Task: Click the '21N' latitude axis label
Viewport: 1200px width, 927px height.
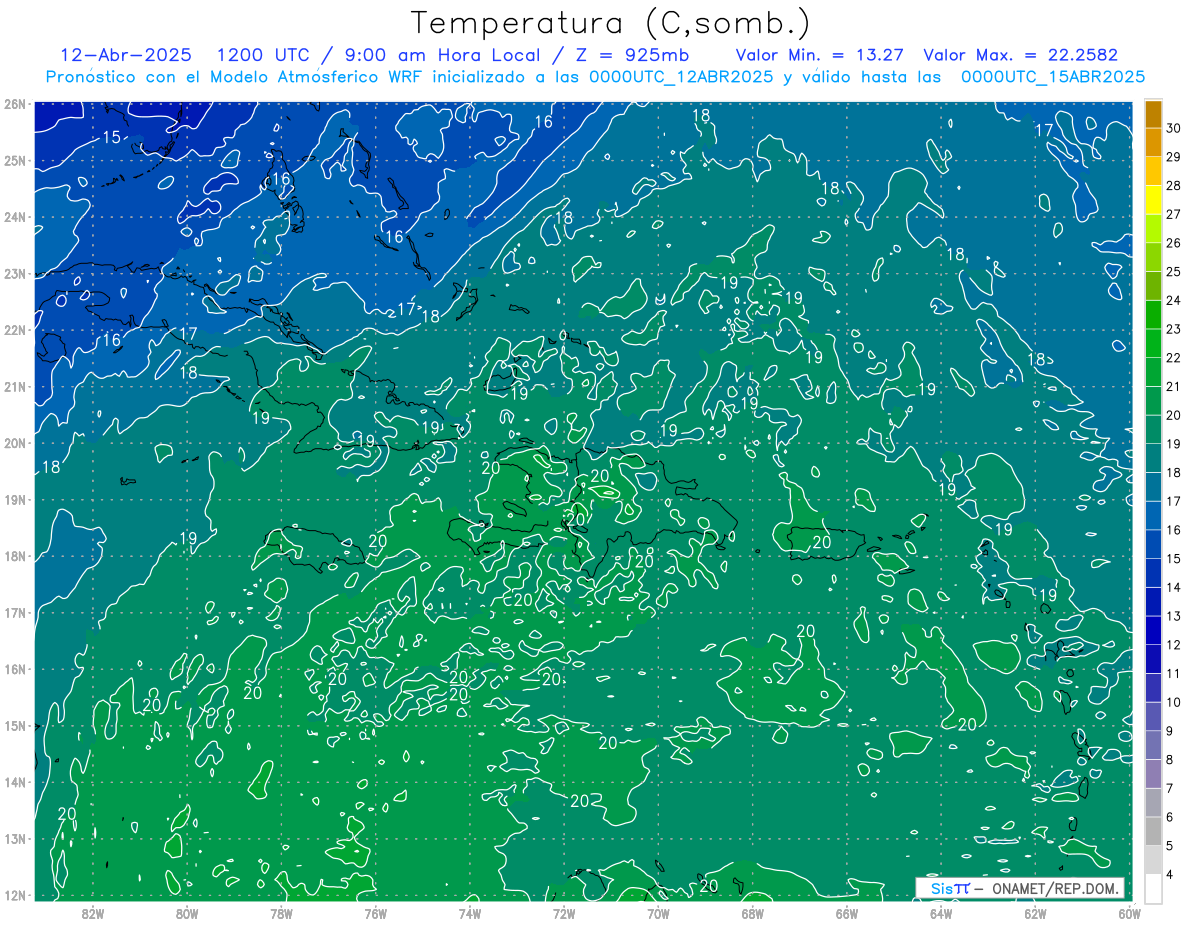Action: point(15,387)
